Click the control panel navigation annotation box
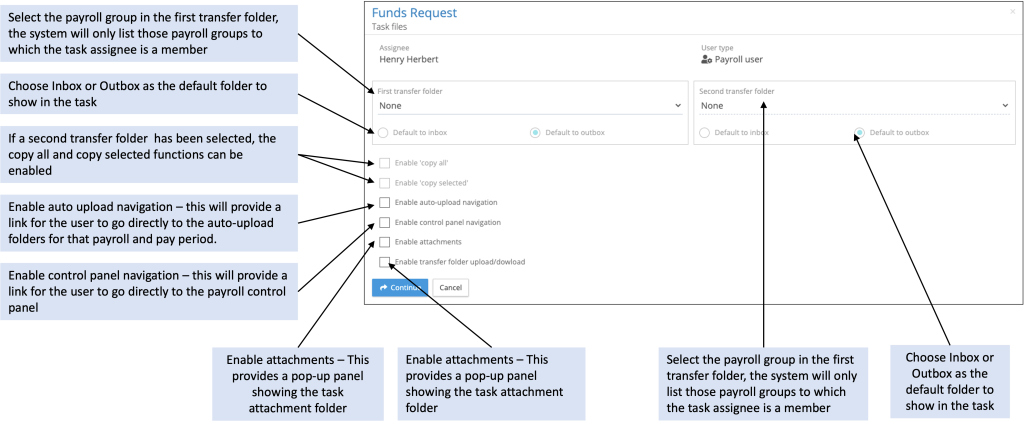This screenshot has height=425, width=1024. [150, 292]
